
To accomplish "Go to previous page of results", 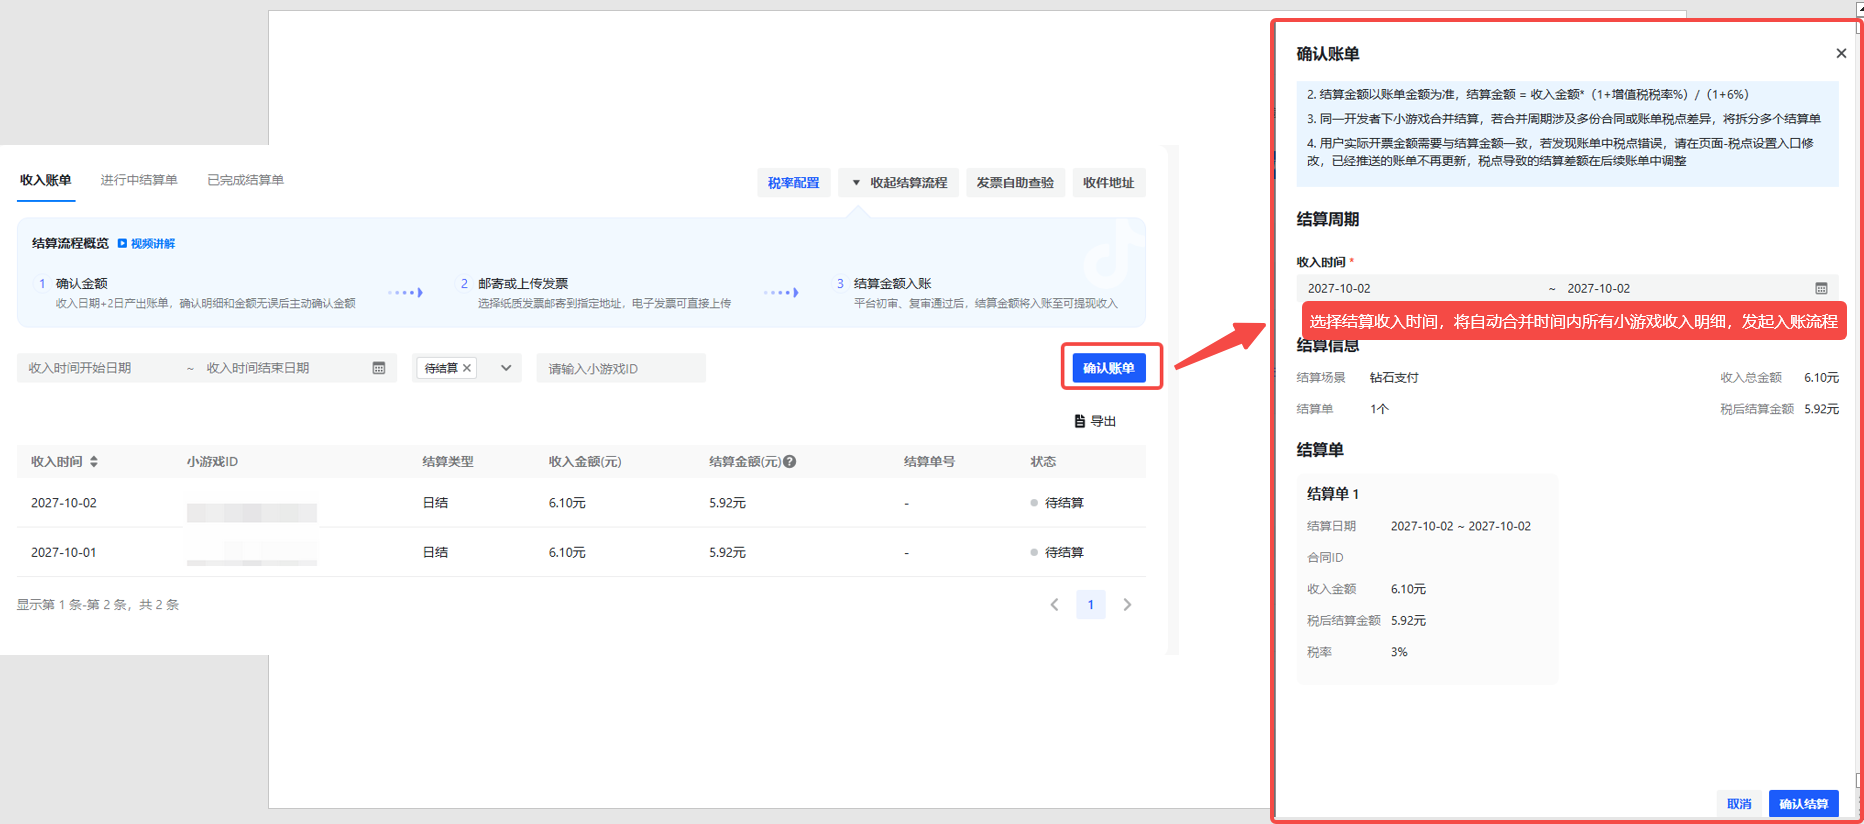I will click(1054, 605).
